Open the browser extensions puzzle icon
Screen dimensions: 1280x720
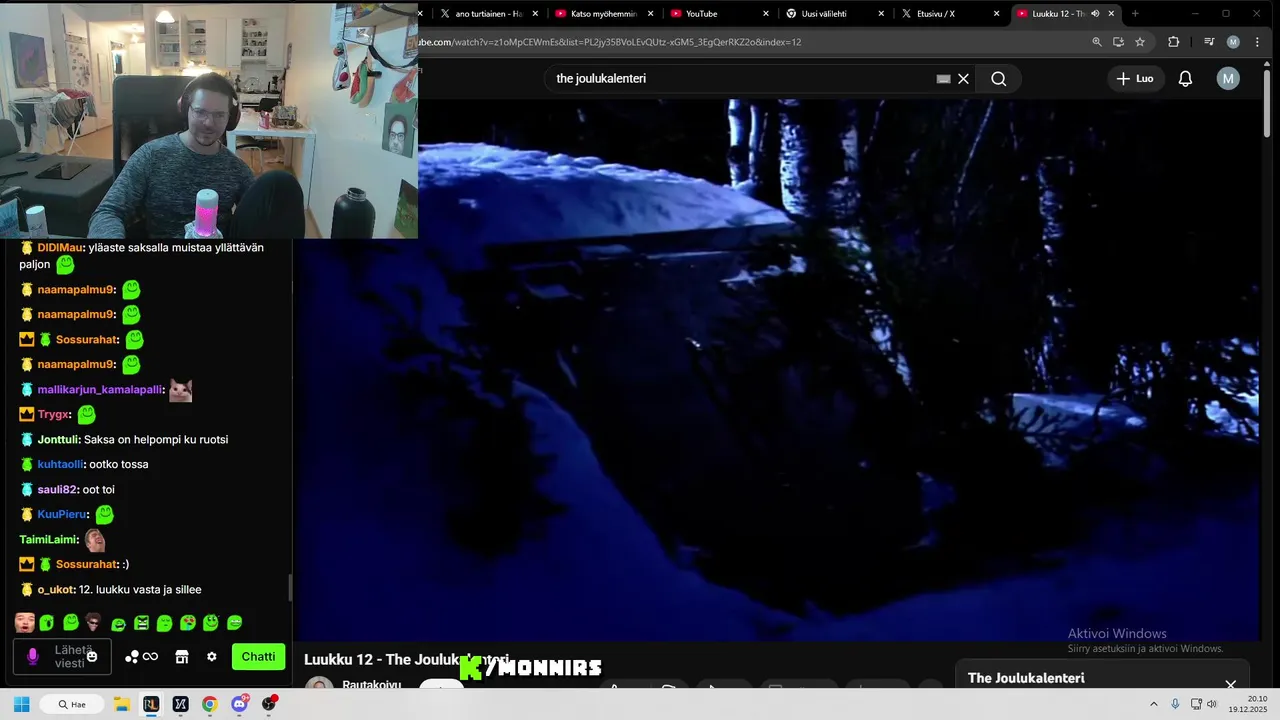point(1174,42)
